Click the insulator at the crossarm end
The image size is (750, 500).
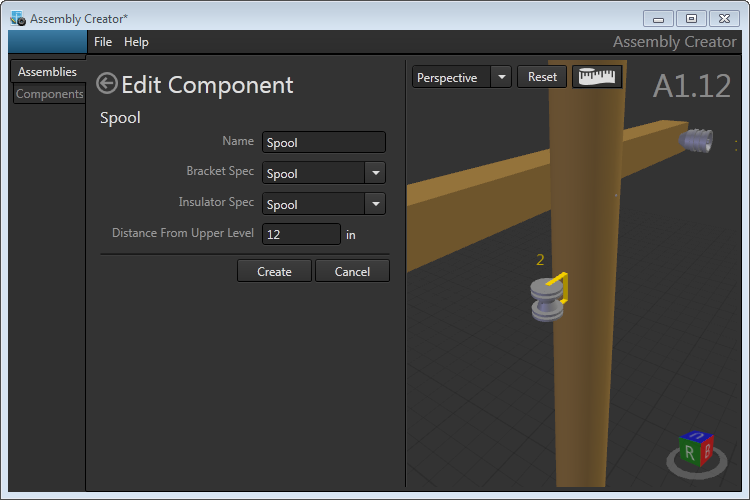point(698,141)
